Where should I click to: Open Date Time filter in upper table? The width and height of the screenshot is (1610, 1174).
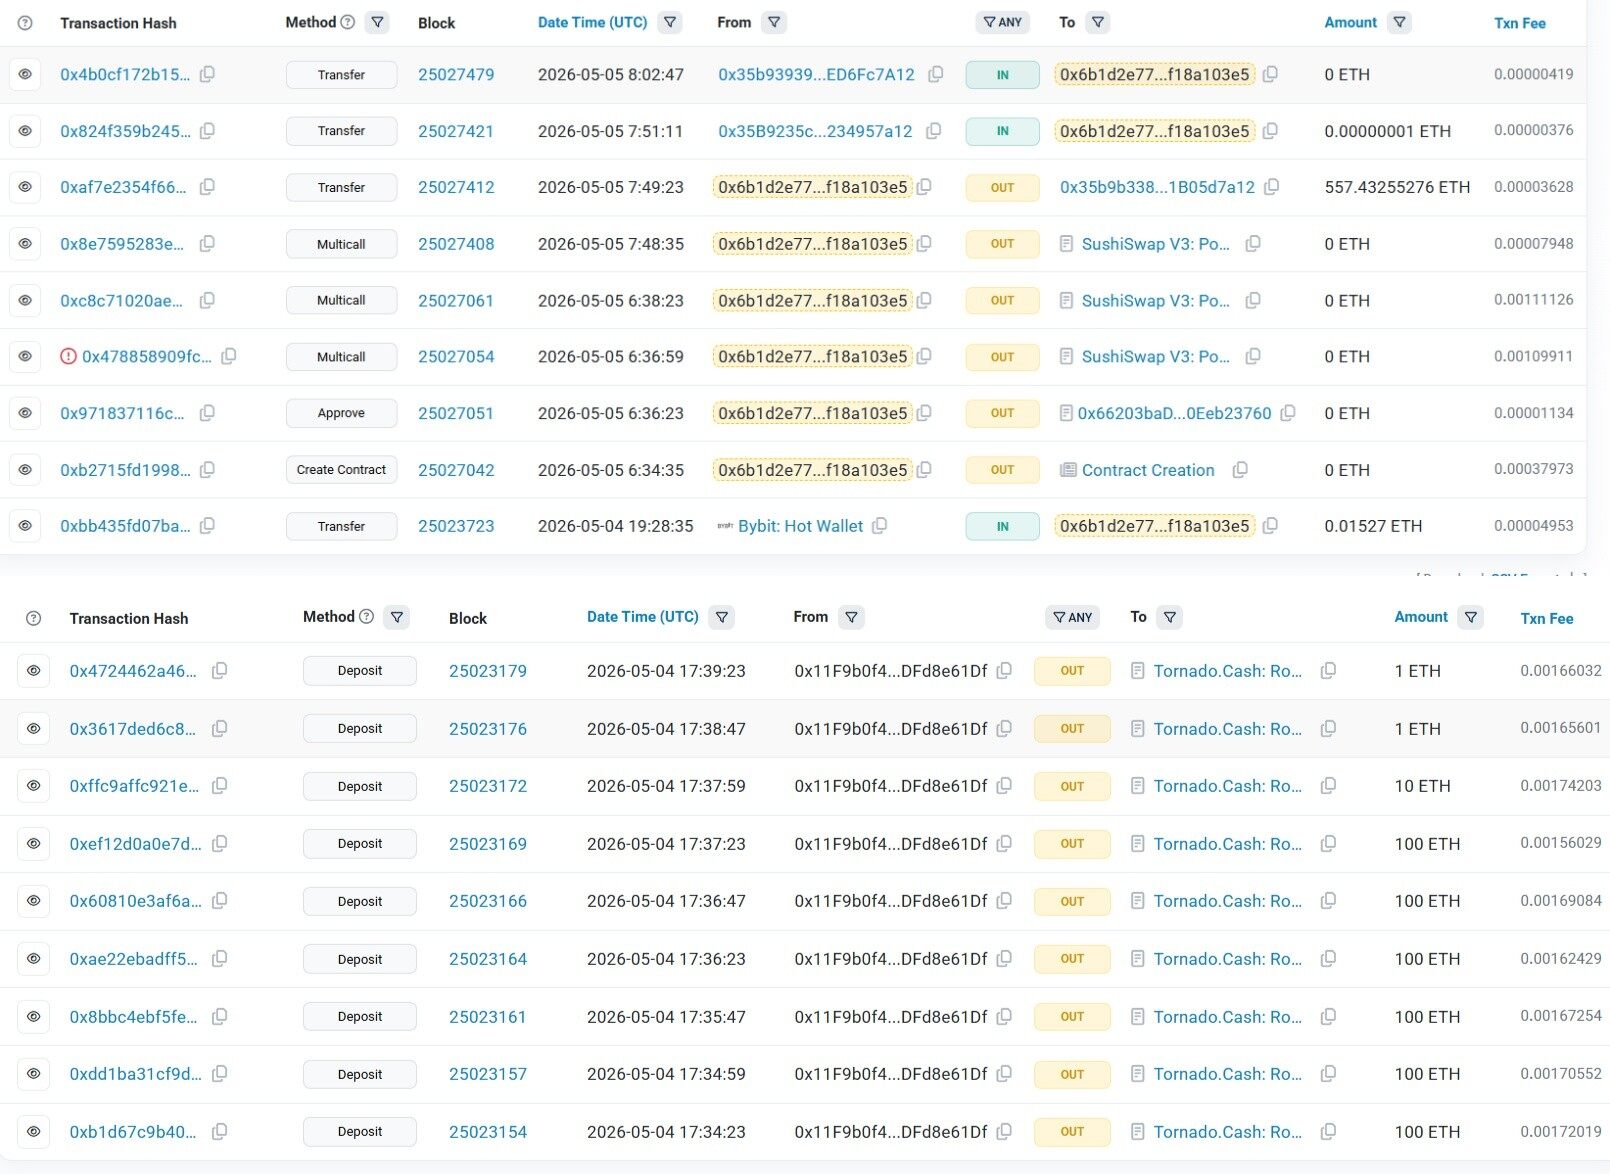tap(670, 22)
